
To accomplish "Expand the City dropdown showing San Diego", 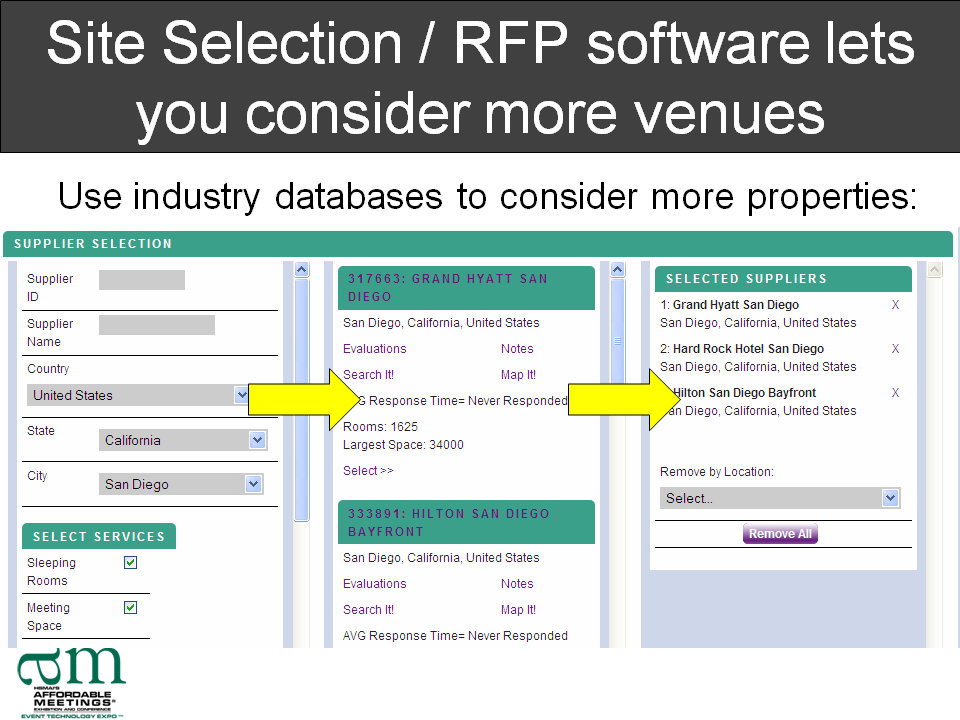I will [x=181, y=484].
